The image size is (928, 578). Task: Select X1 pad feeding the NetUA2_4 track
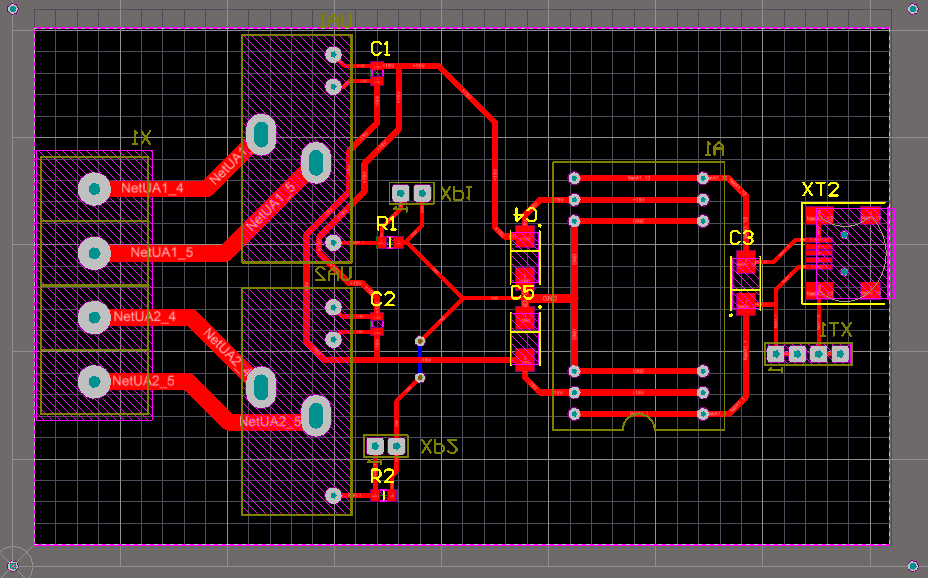click(95, 318)
